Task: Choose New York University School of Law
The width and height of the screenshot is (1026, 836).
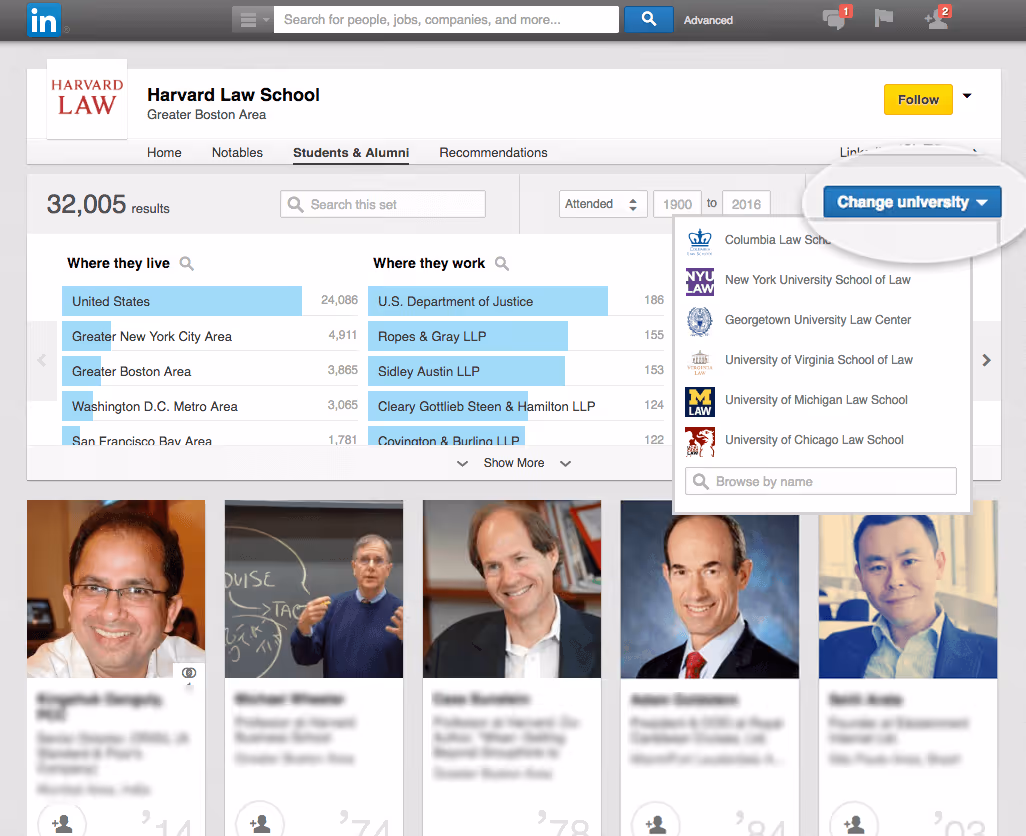Action: (x=817, y=280)
